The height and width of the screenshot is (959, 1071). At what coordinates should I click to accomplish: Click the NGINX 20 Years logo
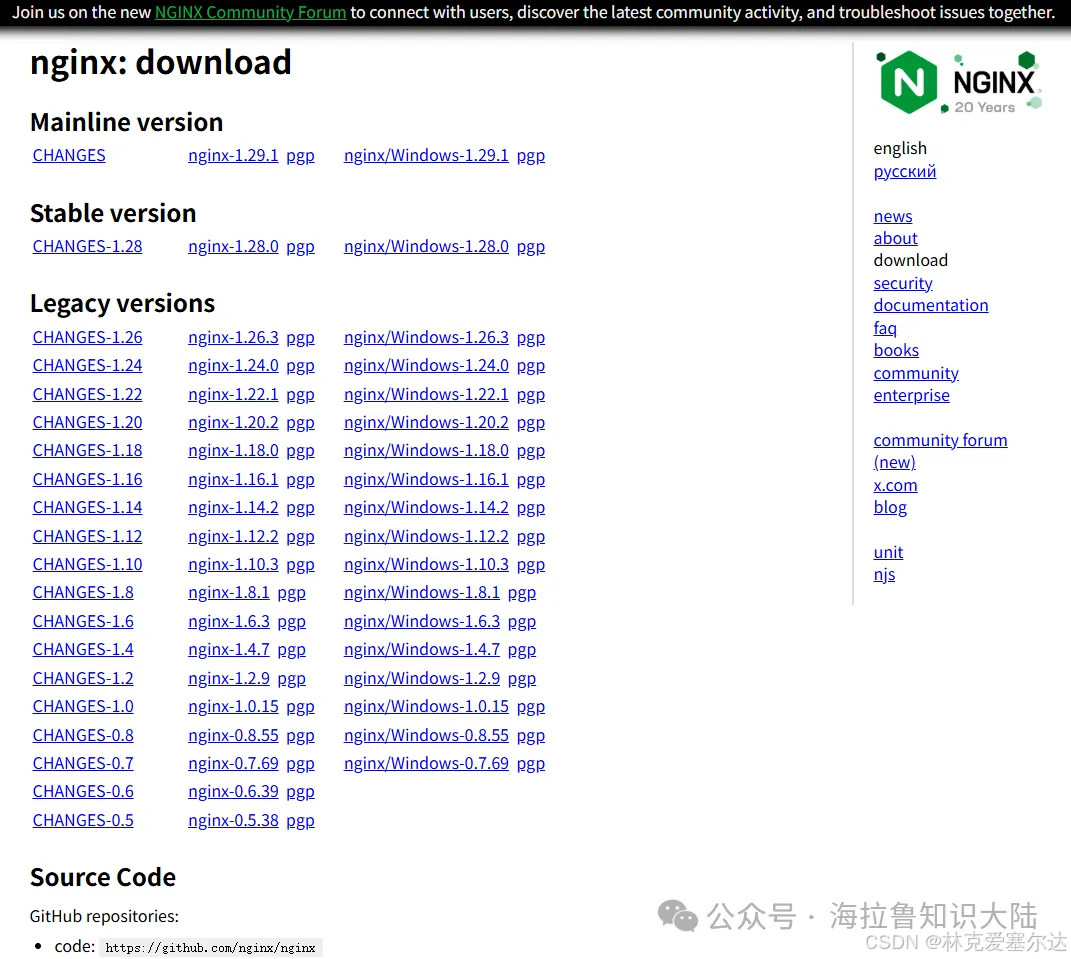(x=958, y=82)
